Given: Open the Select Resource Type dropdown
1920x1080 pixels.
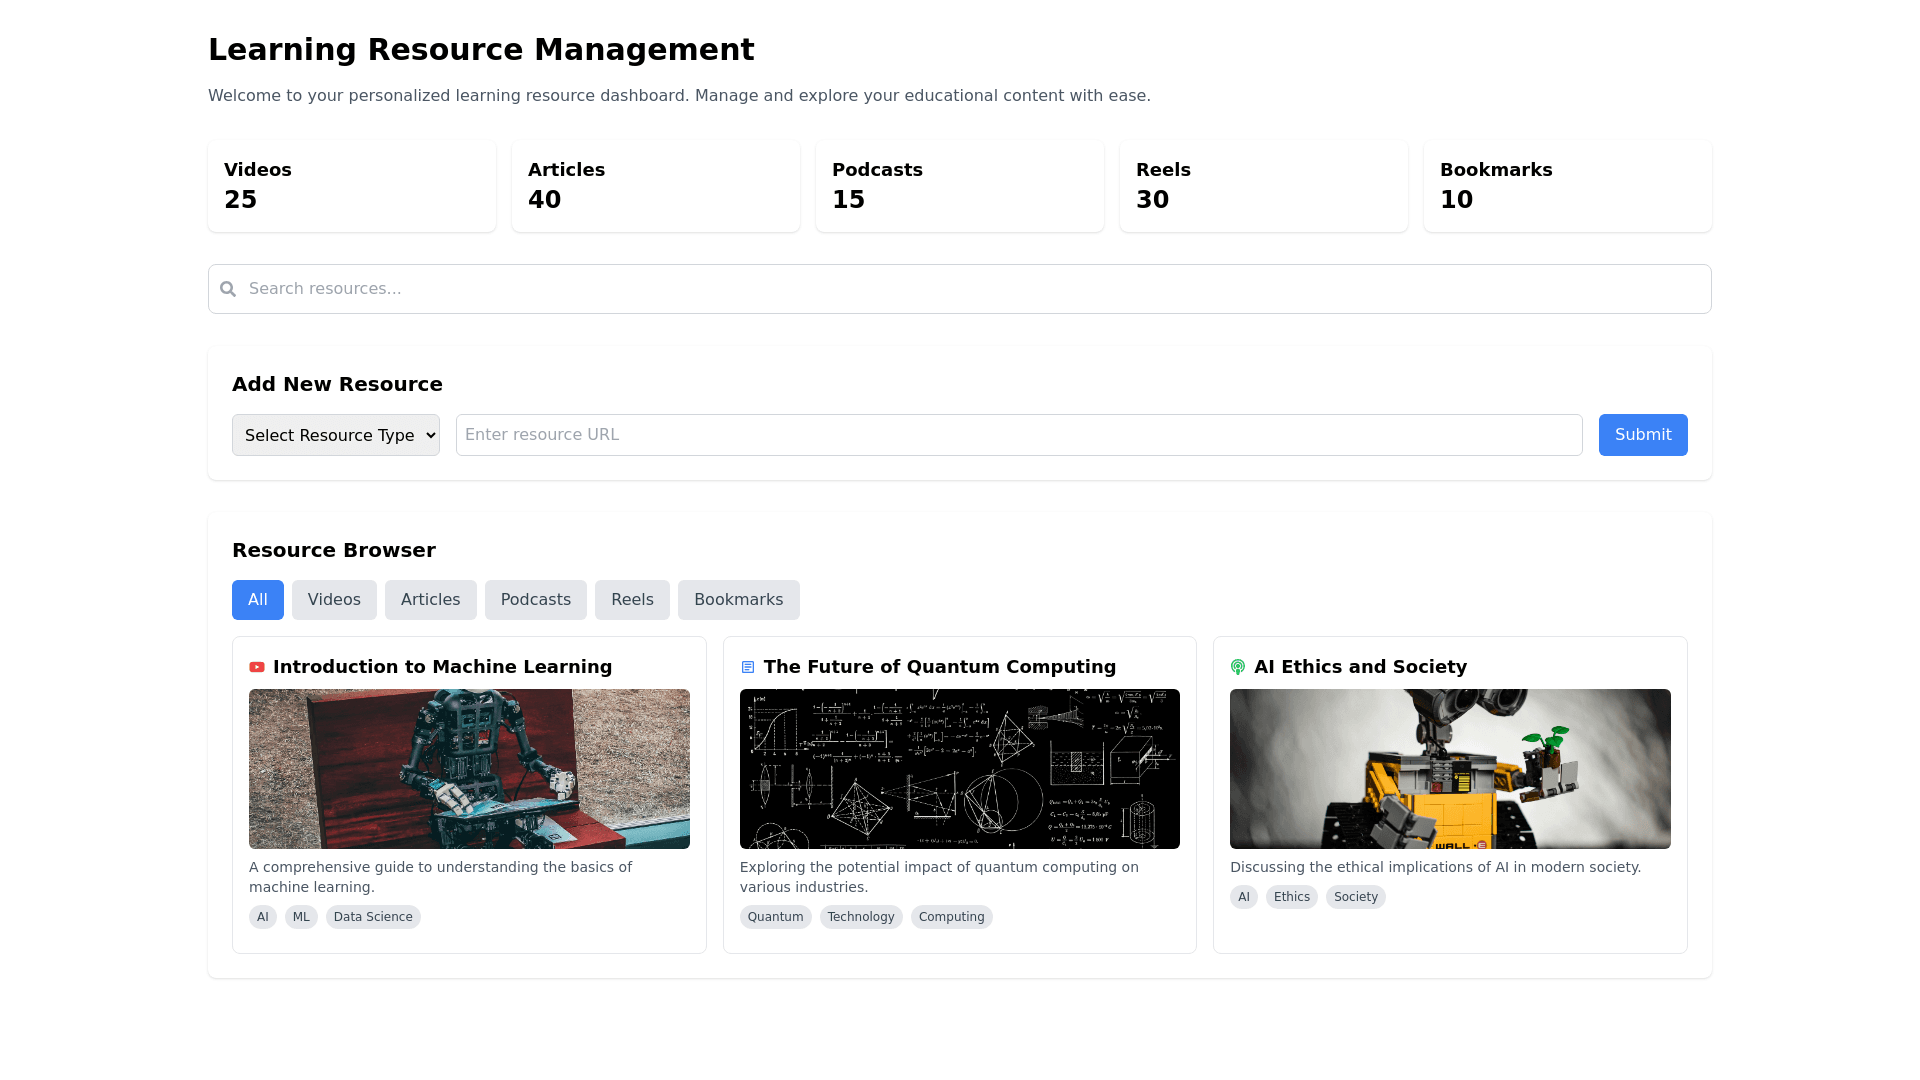Looking at the screenshot, I should tap(336, 435).
